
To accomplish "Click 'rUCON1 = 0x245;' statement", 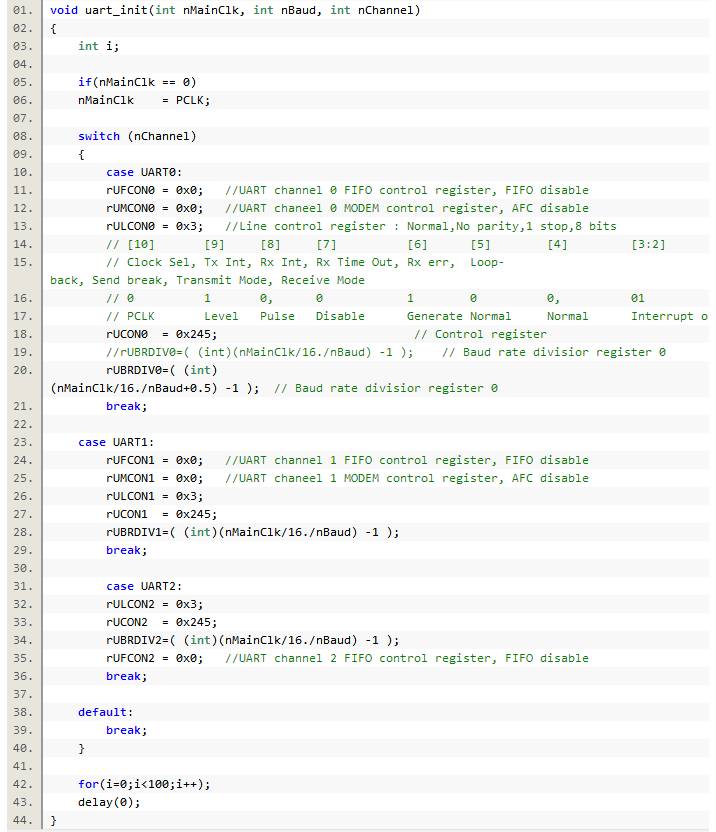I will pyautogui.click(x=161, y=515).
